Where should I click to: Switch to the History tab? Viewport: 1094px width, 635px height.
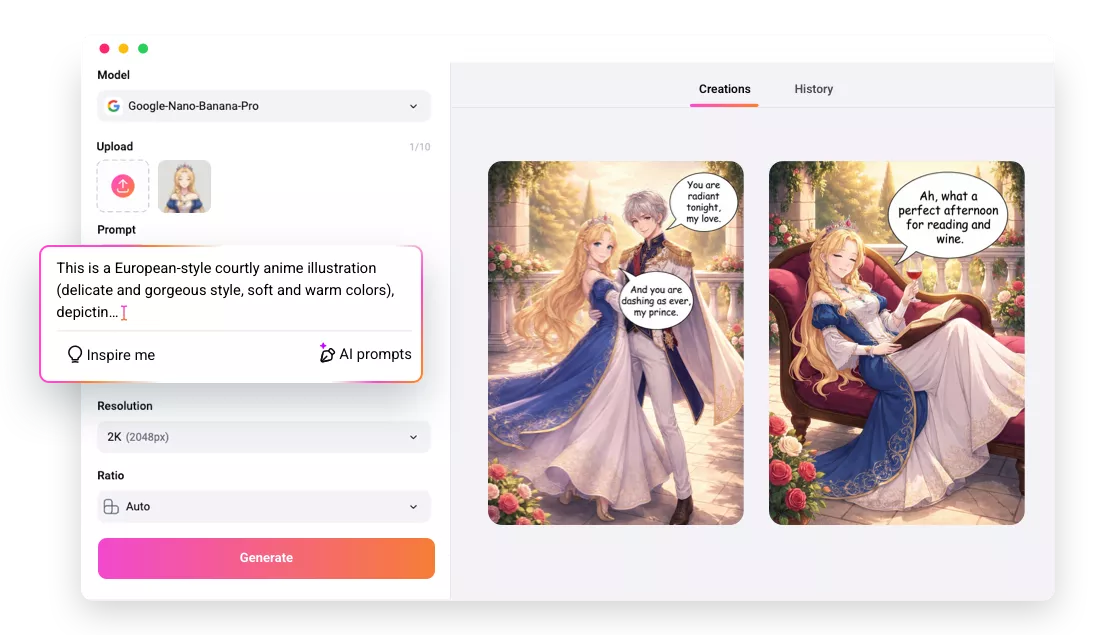pyautogui.click(x=813, y=89)
